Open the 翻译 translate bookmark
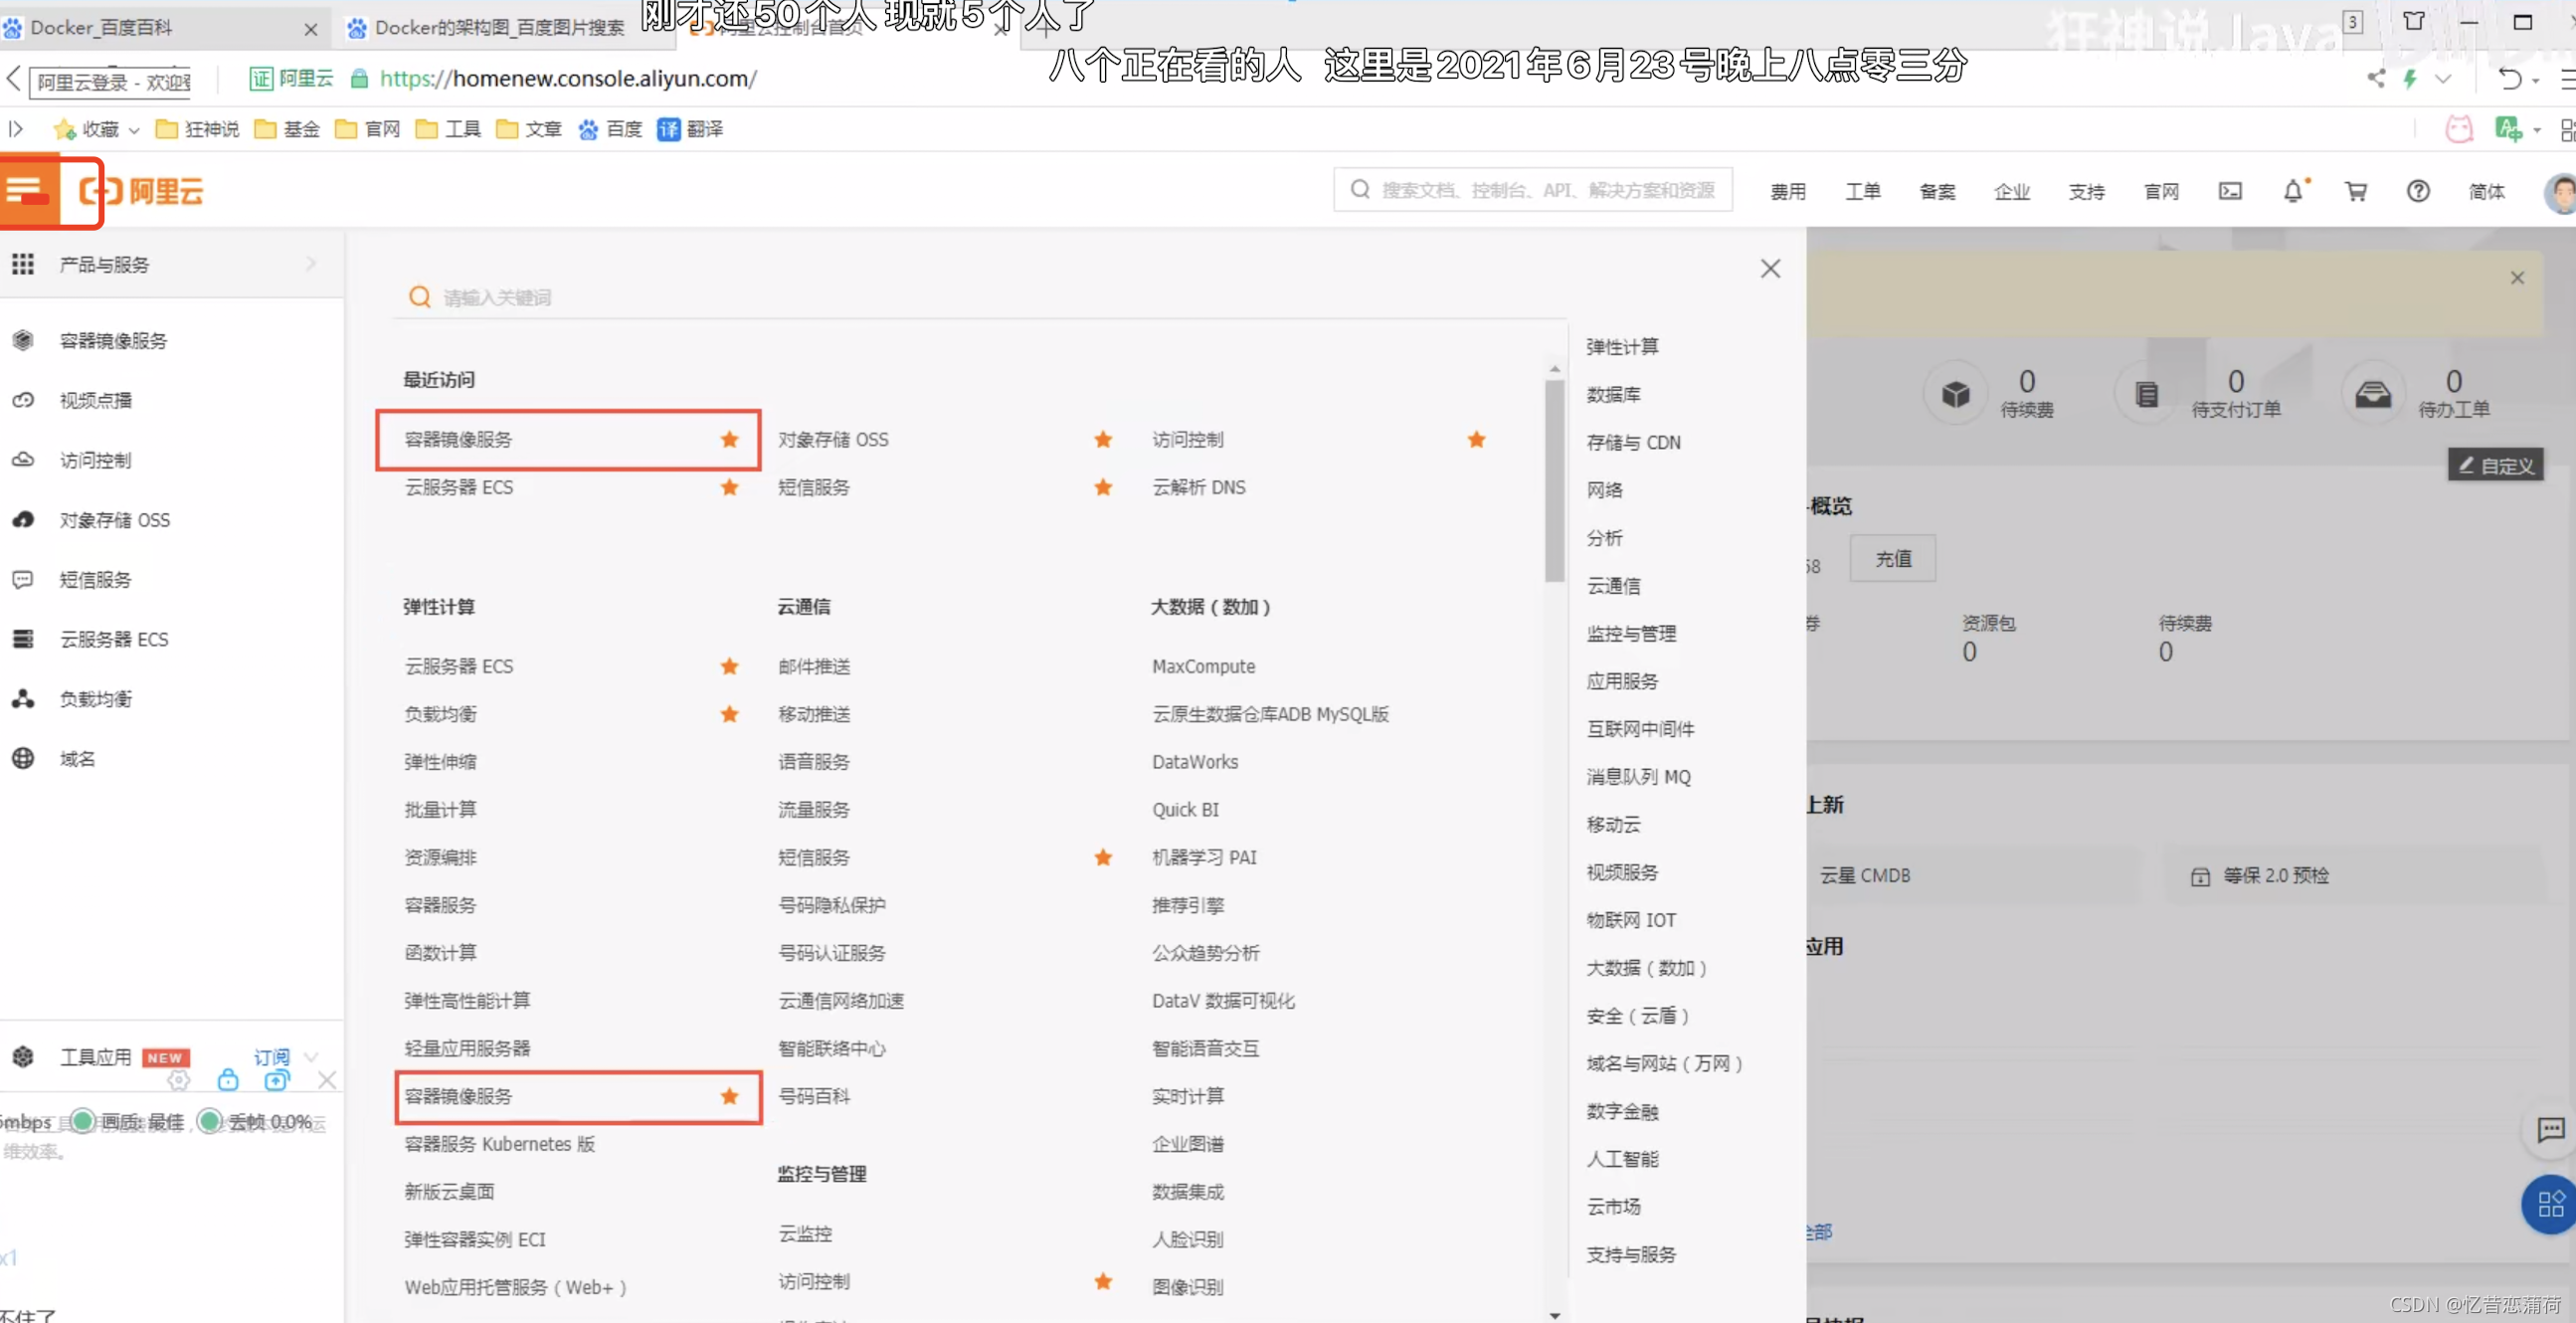Screen dimensions: 2576x1323 pyautogui.click(x=690, y=129)
